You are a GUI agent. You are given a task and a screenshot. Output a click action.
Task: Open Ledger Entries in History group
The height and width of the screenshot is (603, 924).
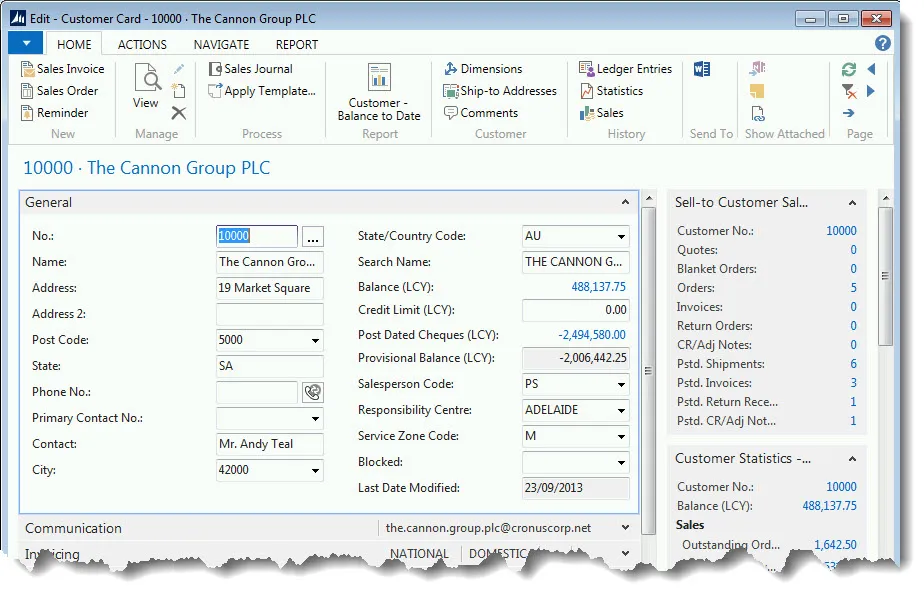pyautogui.click(x=625, y=69)
